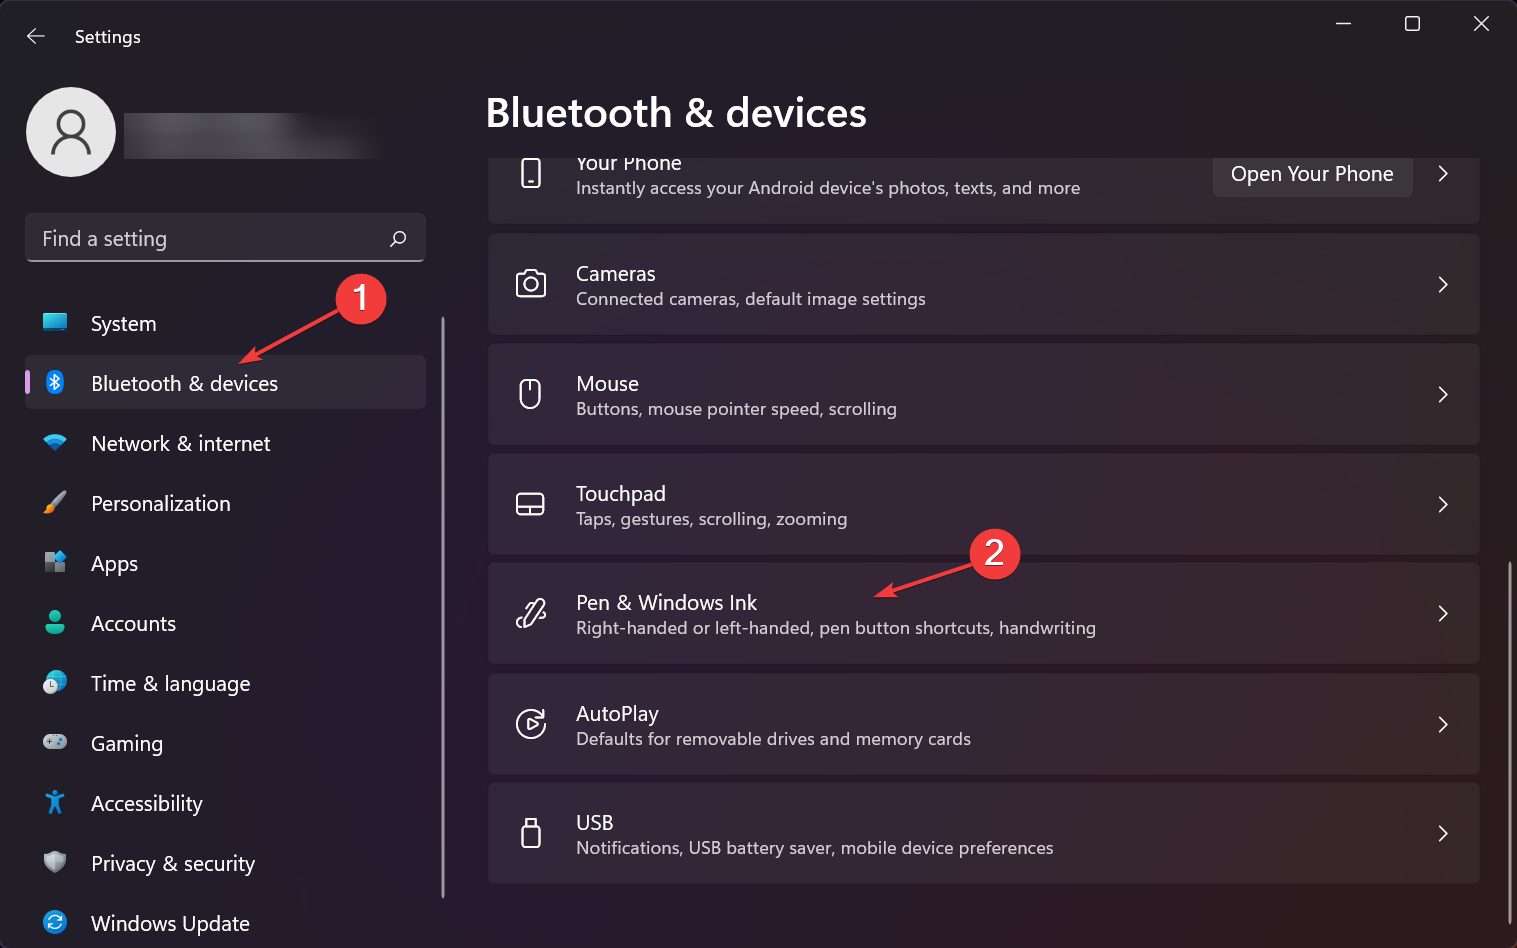The height and width of the screenshot is (948, 1517).
Task: Navigate back using the arrow button
Action: [x=36, y=36]
